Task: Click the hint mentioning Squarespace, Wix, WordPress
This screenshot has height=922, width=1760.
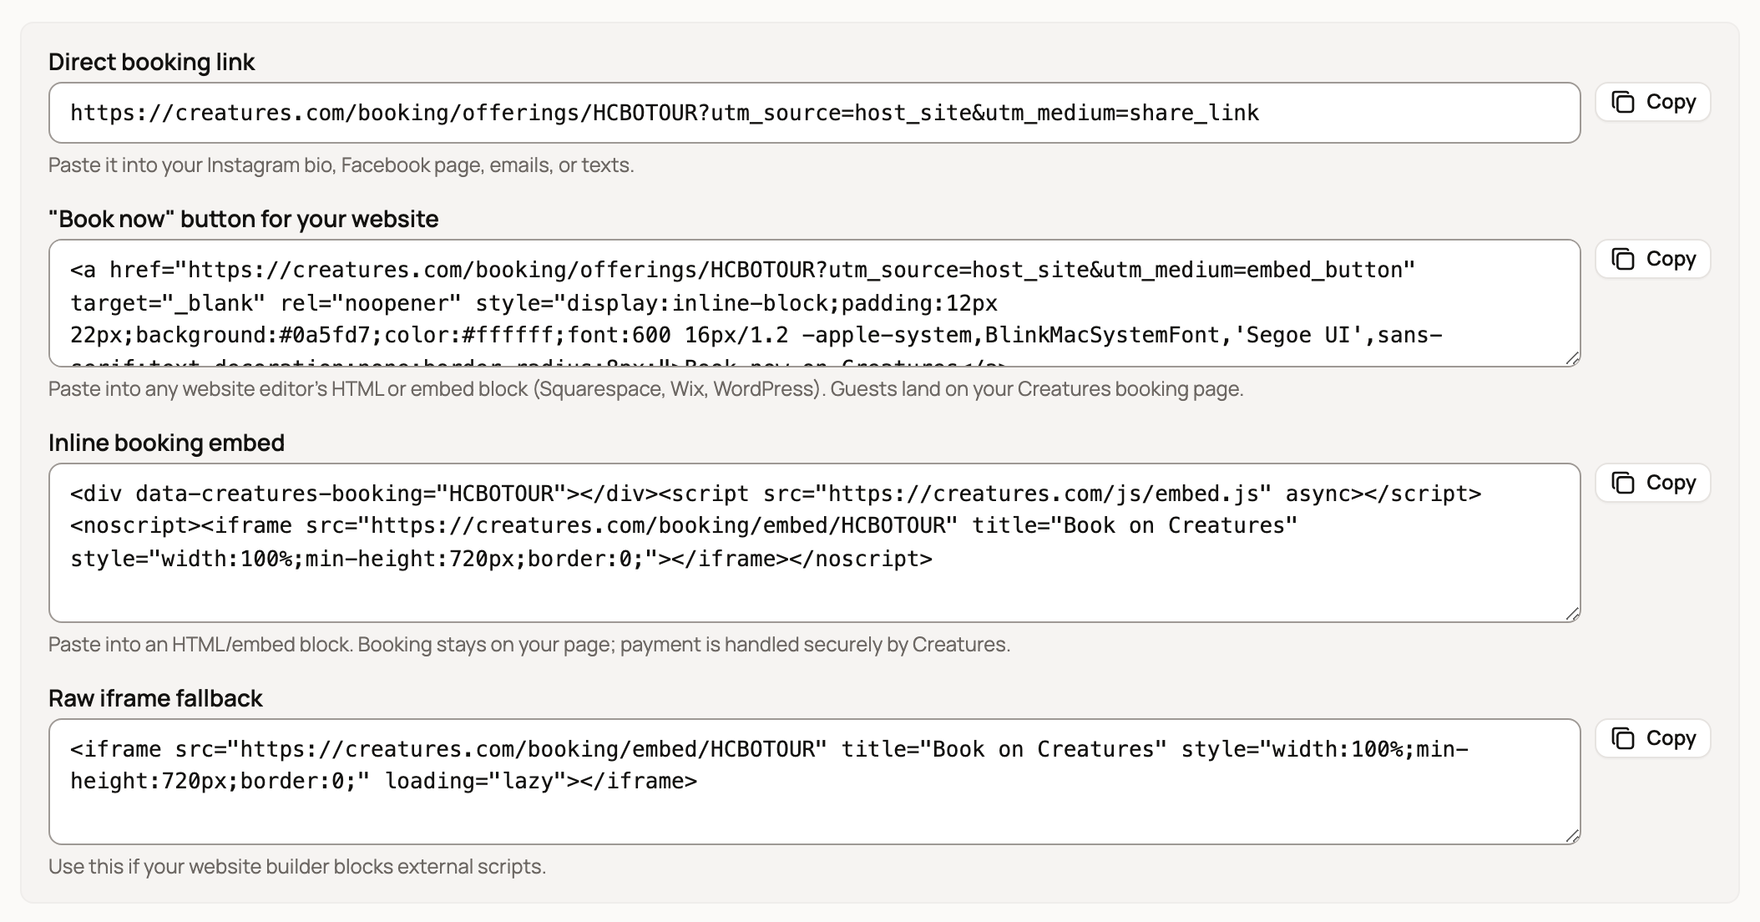Action: coord(646,389)
